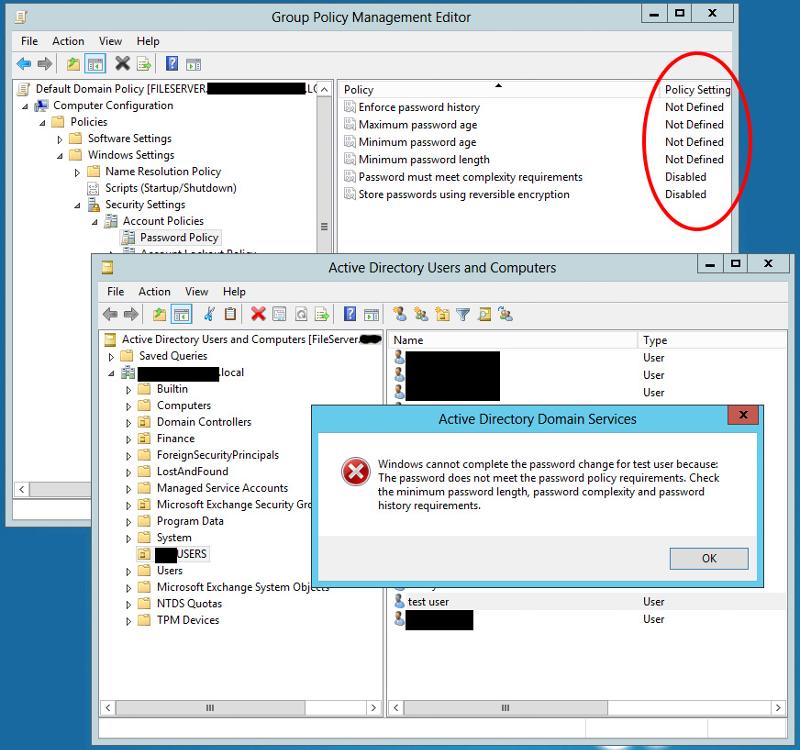Expand the Saved Queries folder
The height and width of the screenshot is (750, 800).
click(x=111, y=357)
